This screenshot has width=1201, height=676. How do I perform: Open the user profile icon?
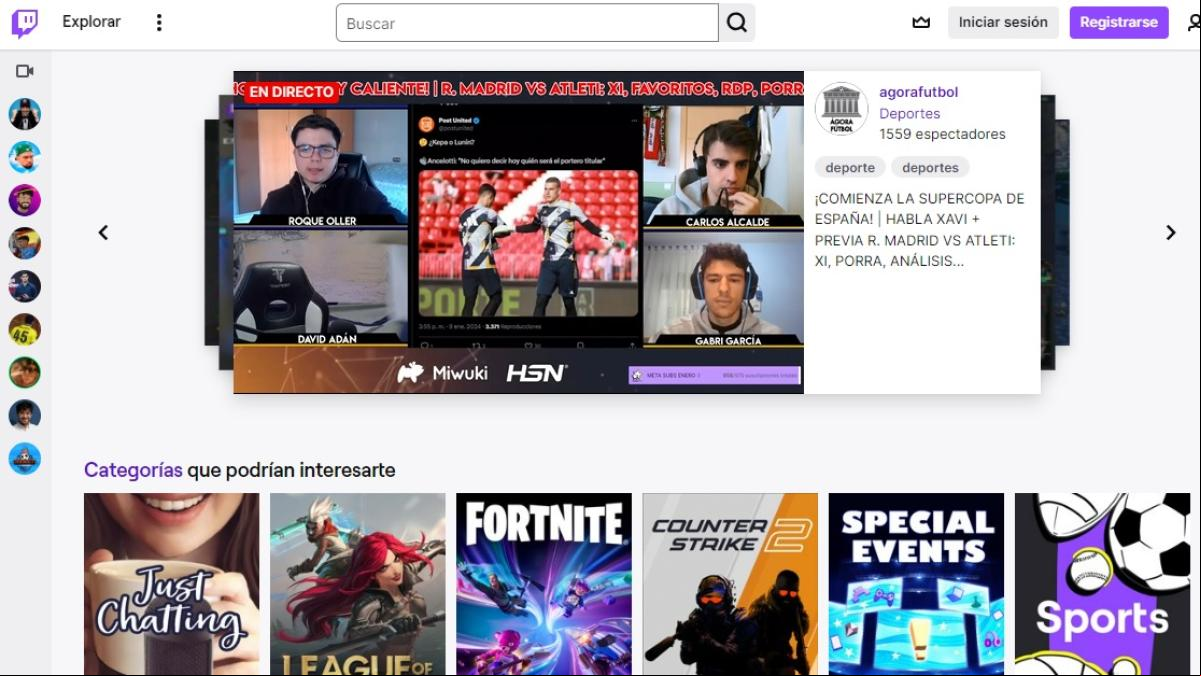[x=1193, y=22]
